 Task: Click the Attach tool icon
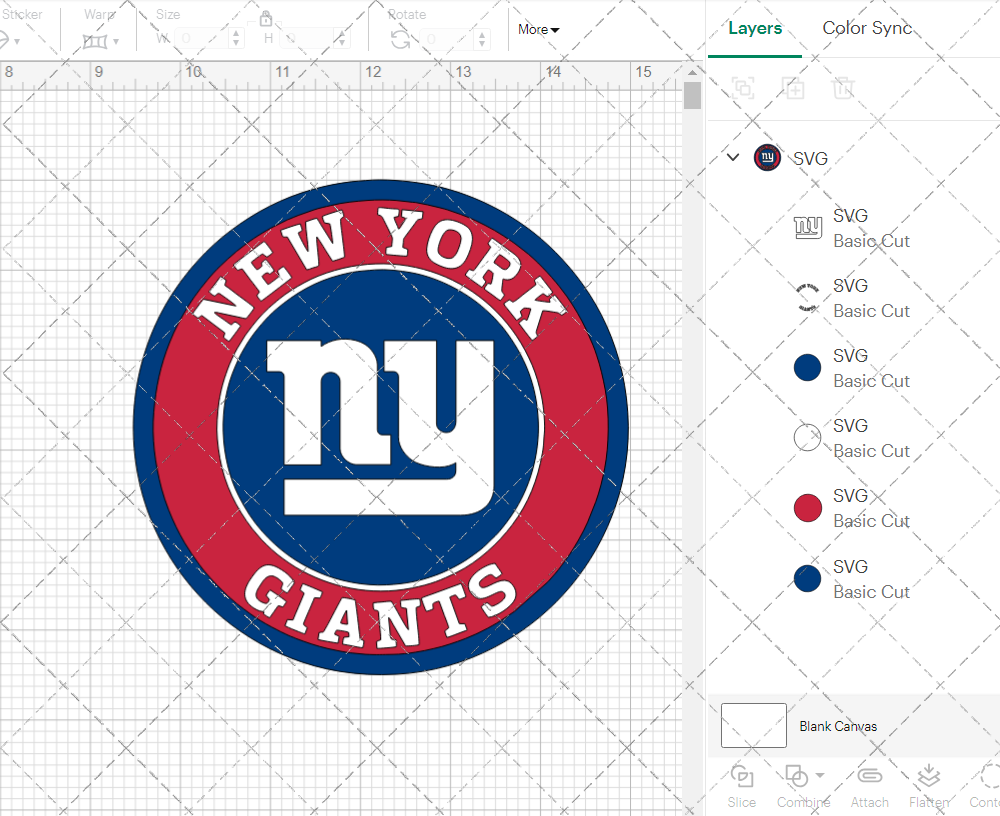(869, 776)
